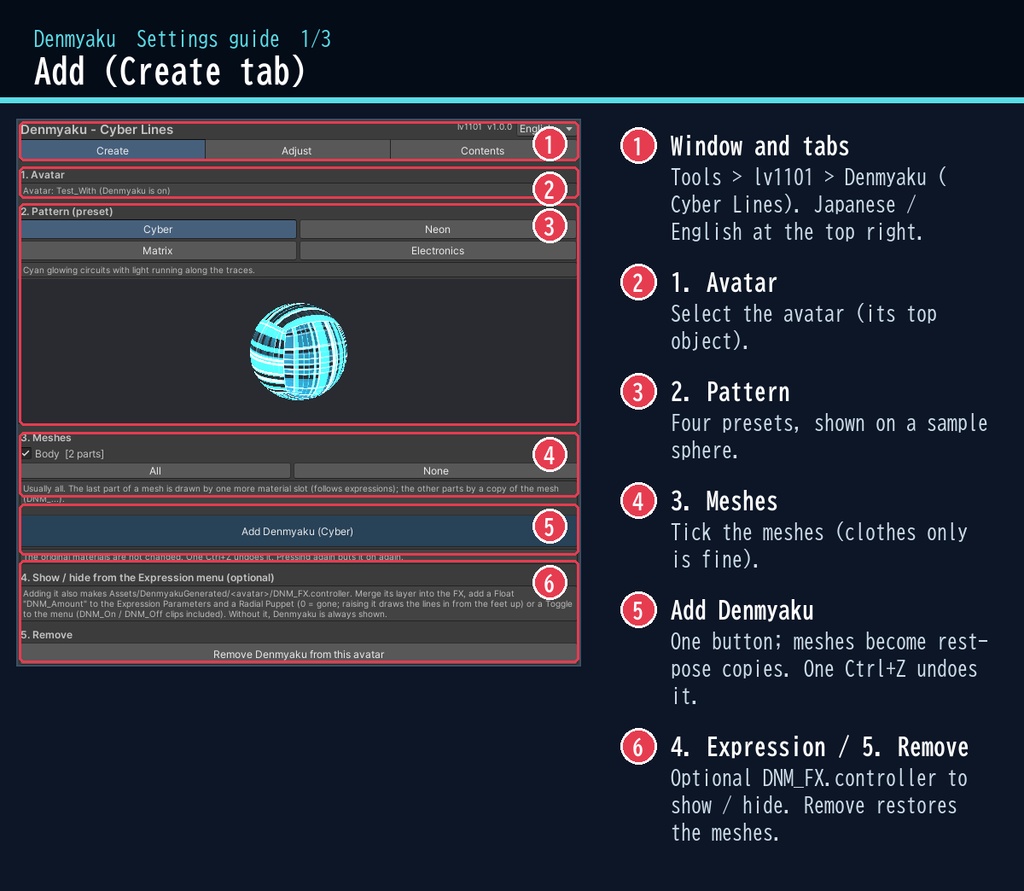
Task: Click Remove Denmyaku from this avatar
Action: (x=298, y=654)
